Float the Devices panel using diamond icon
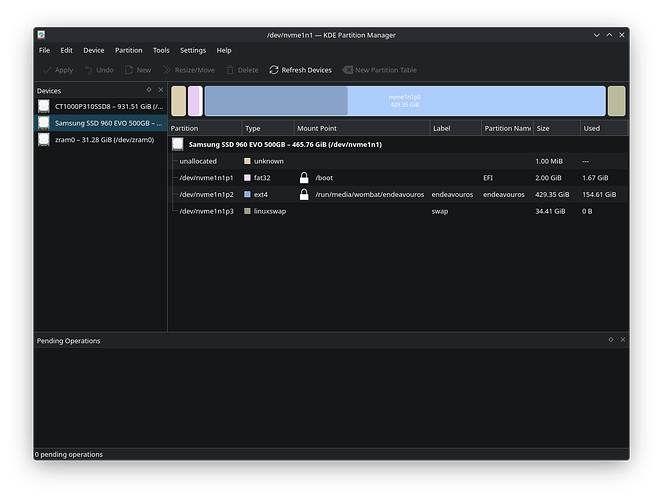Image resolution: width=663 pixels, height=500 pixels. click(x=148, y=90)
